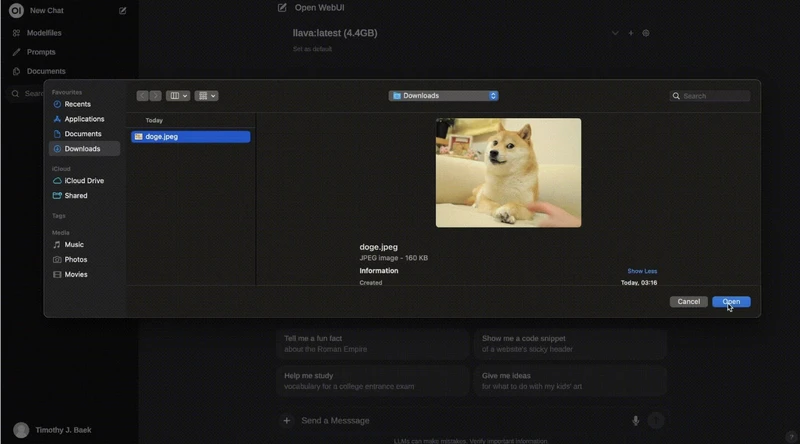Choose the Roman Empire fun fact suggestion
The height and width of the screenshot is (444, 800).
(372, 343)
